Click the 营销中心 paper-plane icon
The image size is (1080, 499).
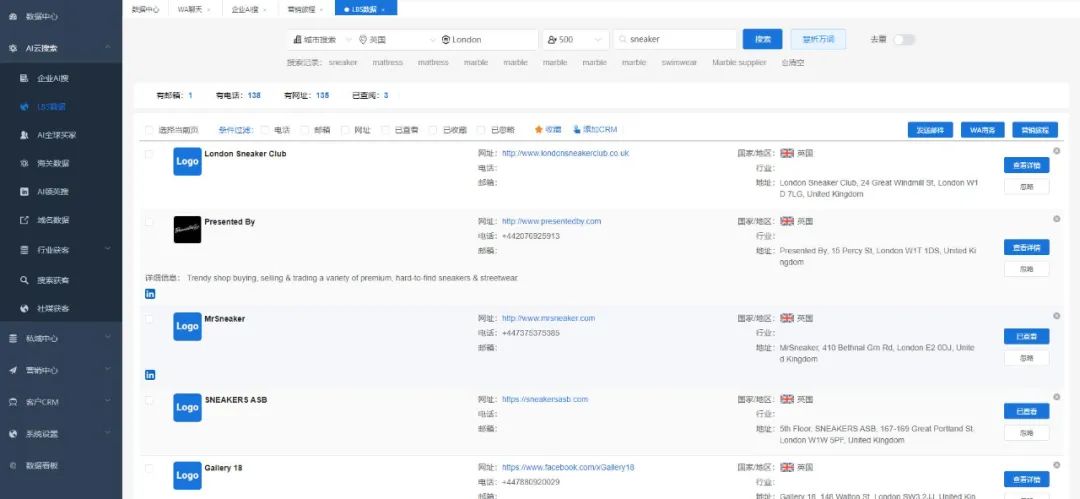(x=12, y=370)
